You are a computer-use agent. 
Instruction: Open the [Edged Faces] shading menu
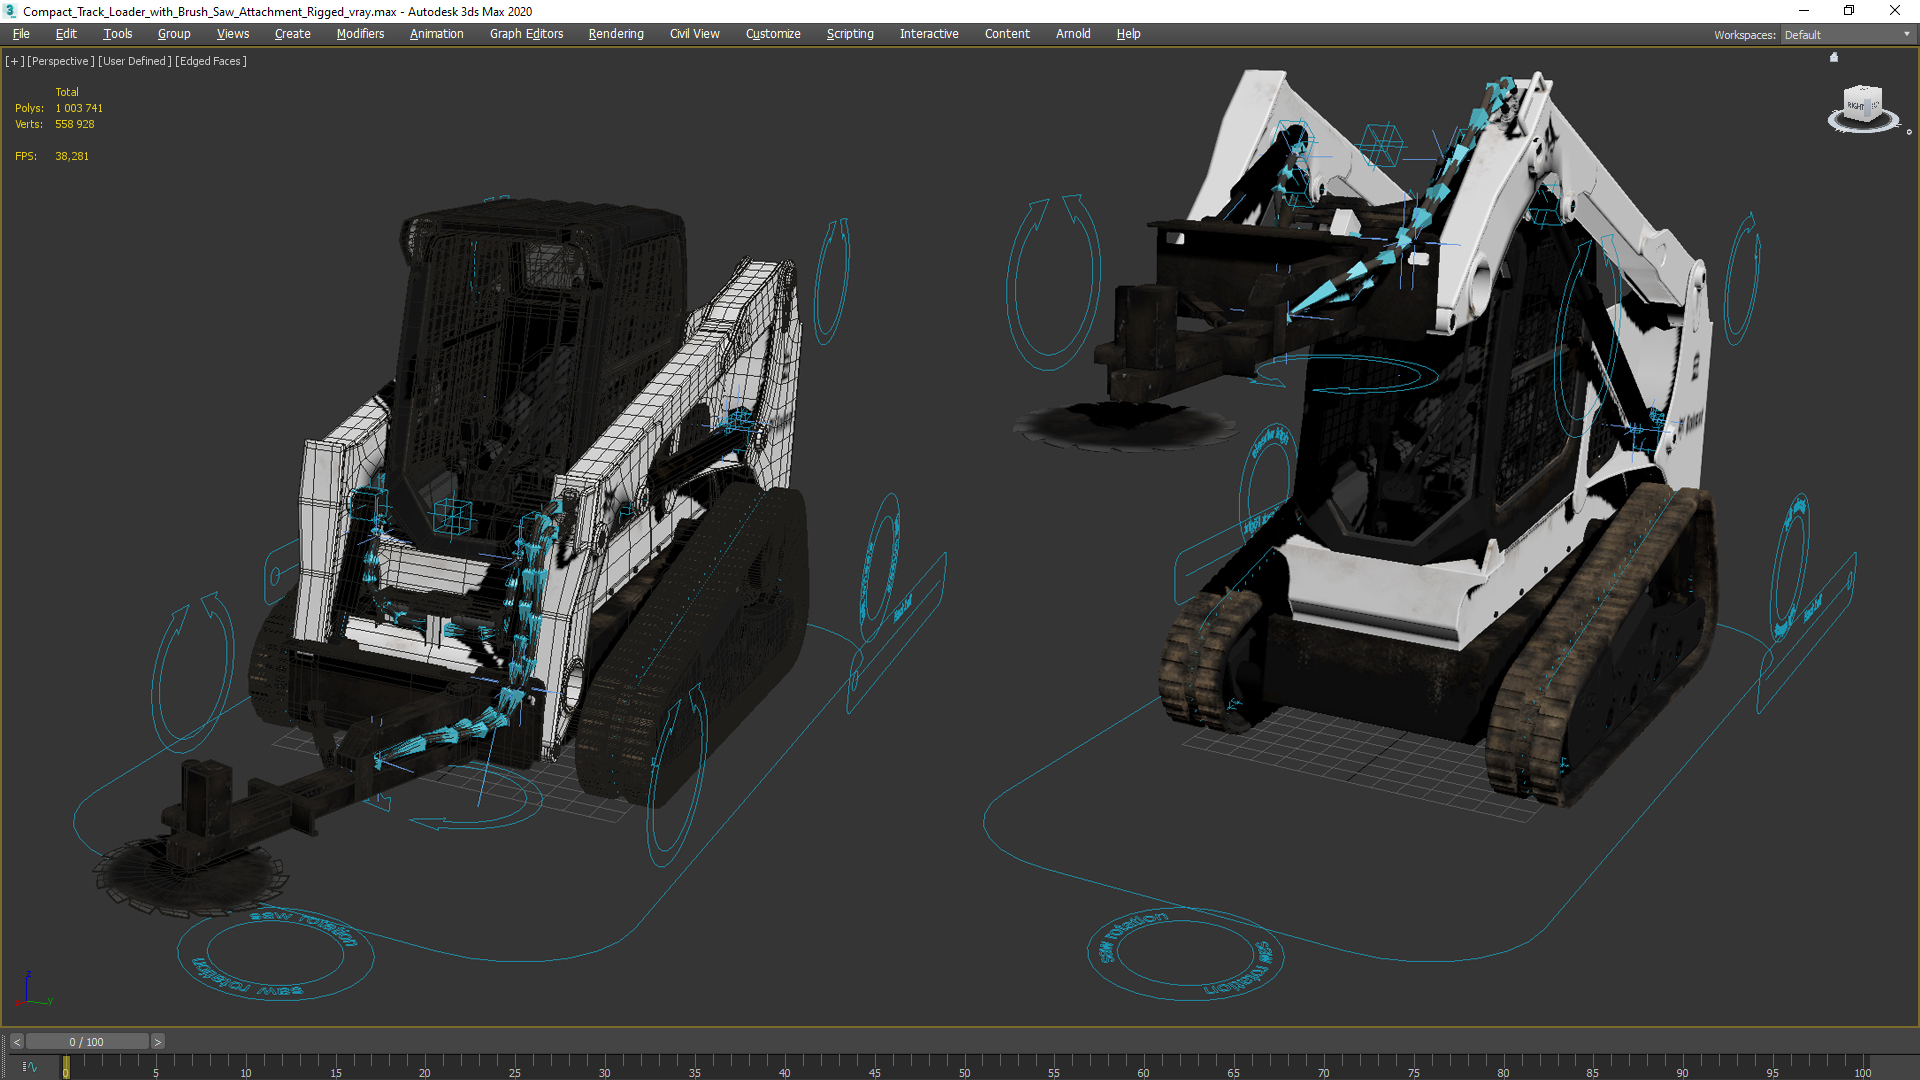click(211, 61)
